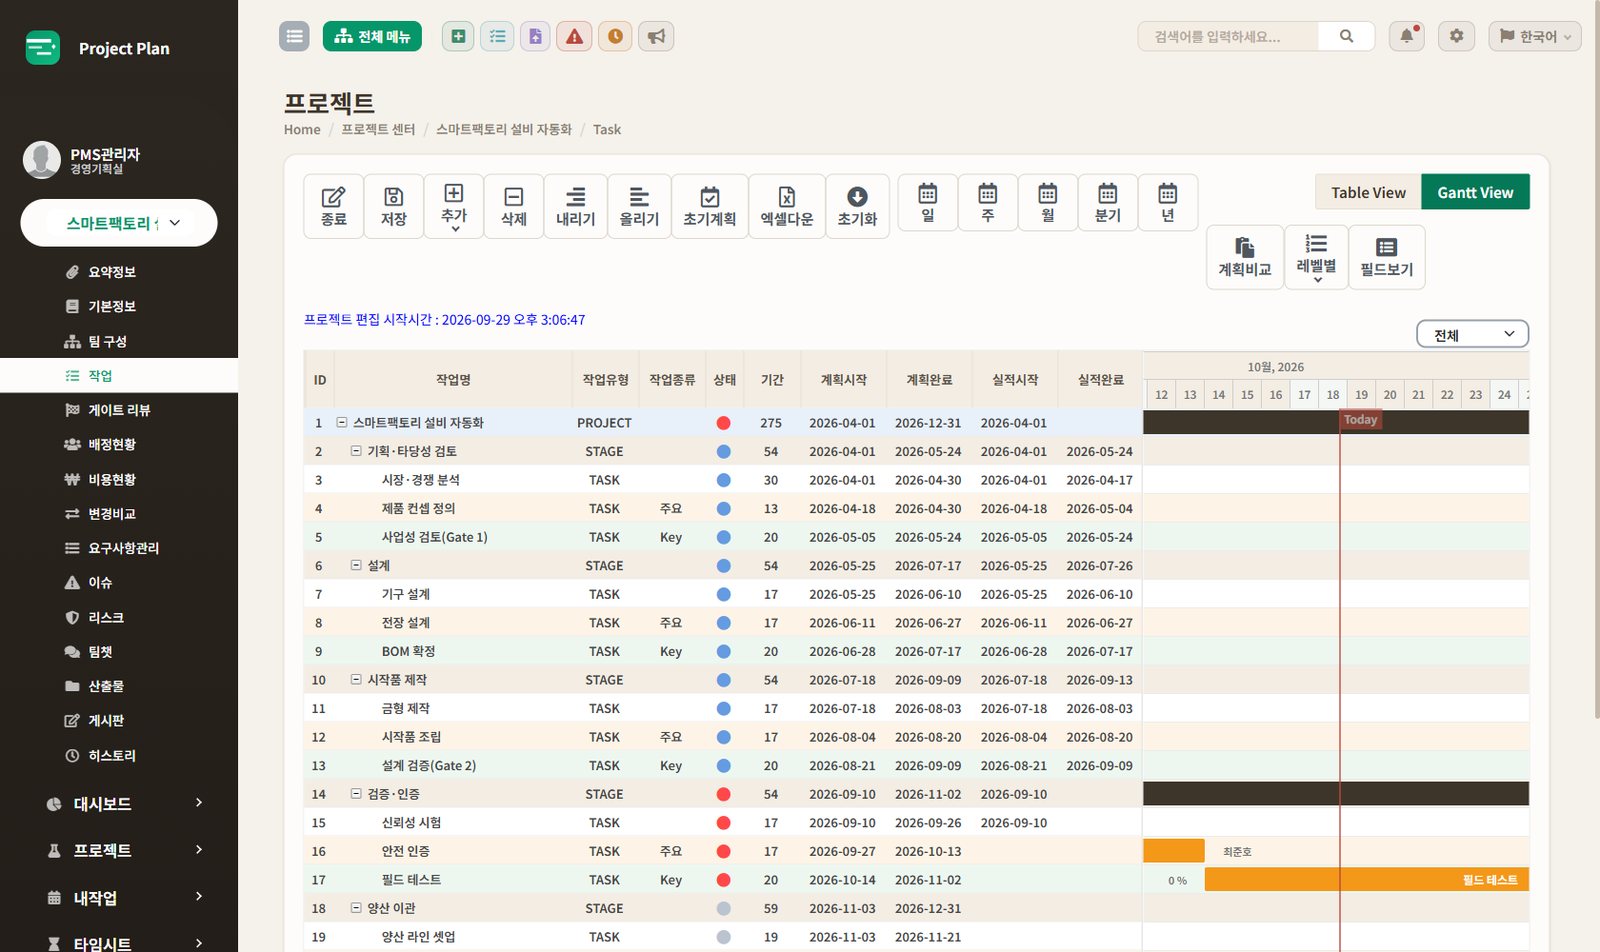1600x952 pixels.
Task: Open the 레벨별 level dropdown
Action: pos(1316,257)
